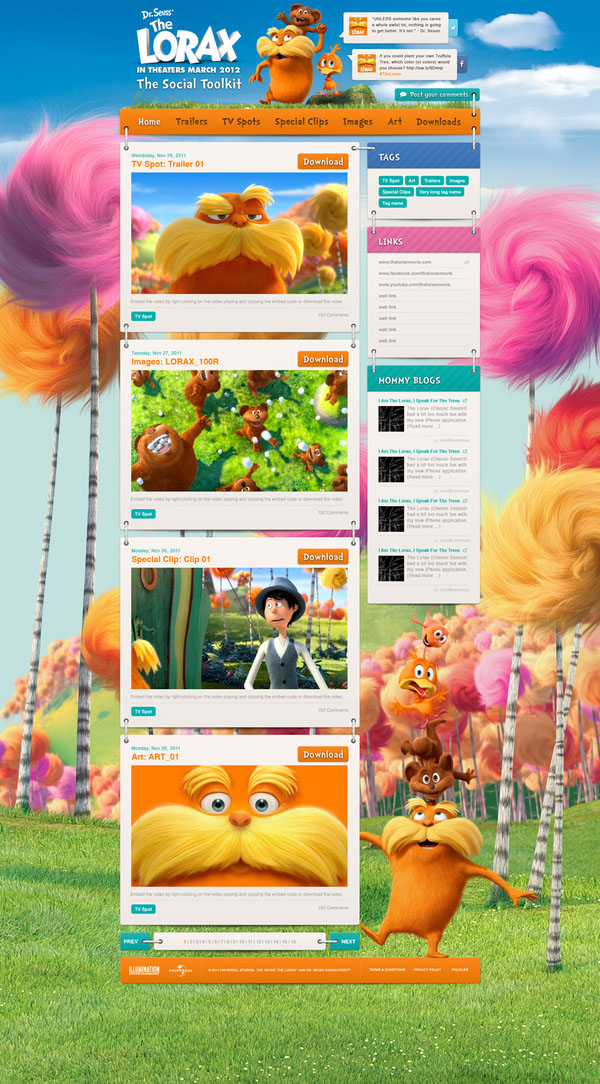Open the Images navigation tab
The width and height of the screenshot is (600, 1084).
click(x=357, y=122)
